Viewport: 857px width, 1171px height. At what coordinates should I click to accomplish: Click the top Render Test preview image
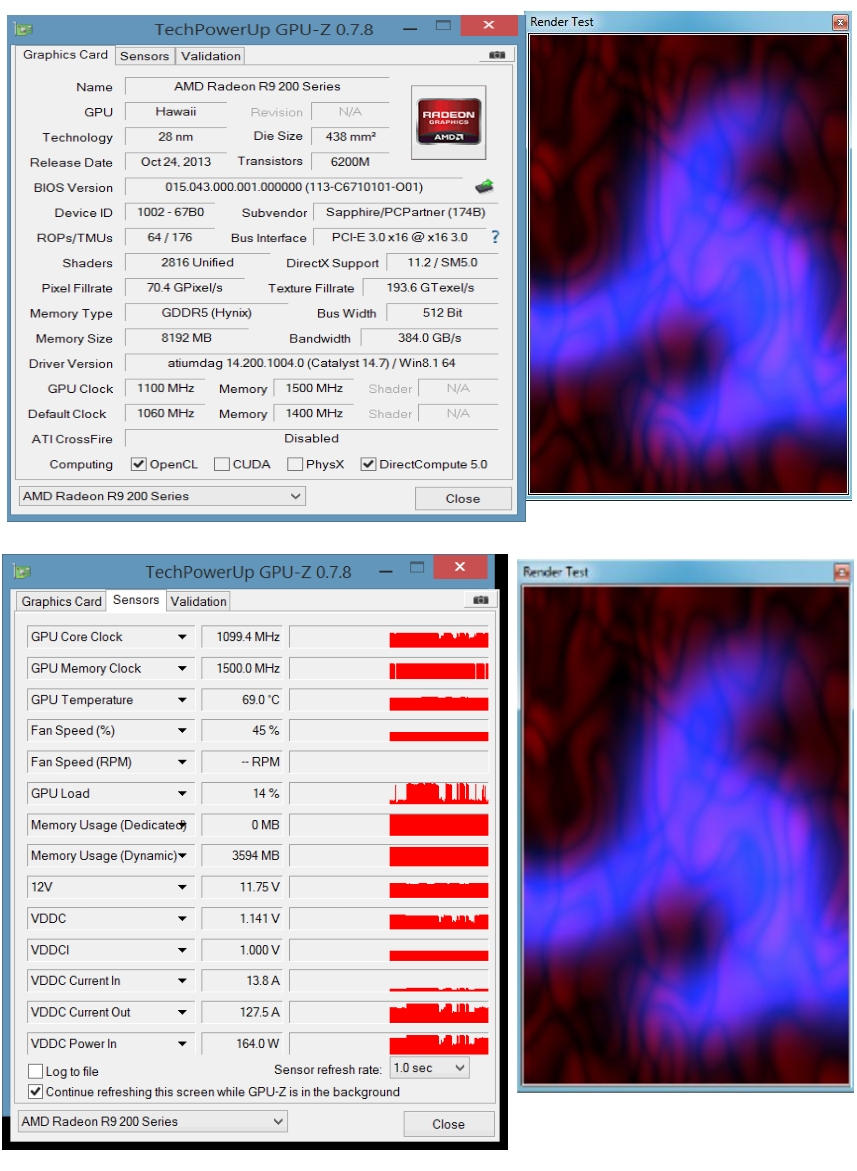[x=688, y=264]
